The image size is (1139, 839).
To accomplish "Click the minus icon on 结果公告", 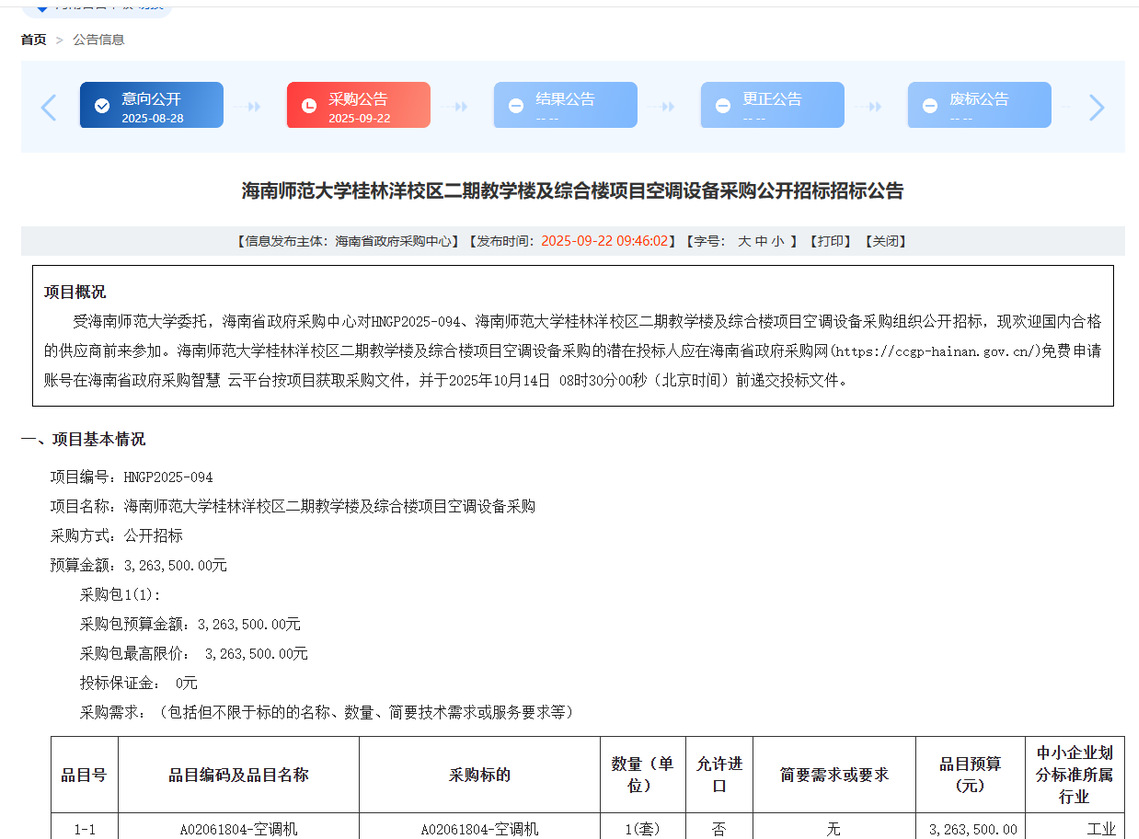I will (516, 106).
